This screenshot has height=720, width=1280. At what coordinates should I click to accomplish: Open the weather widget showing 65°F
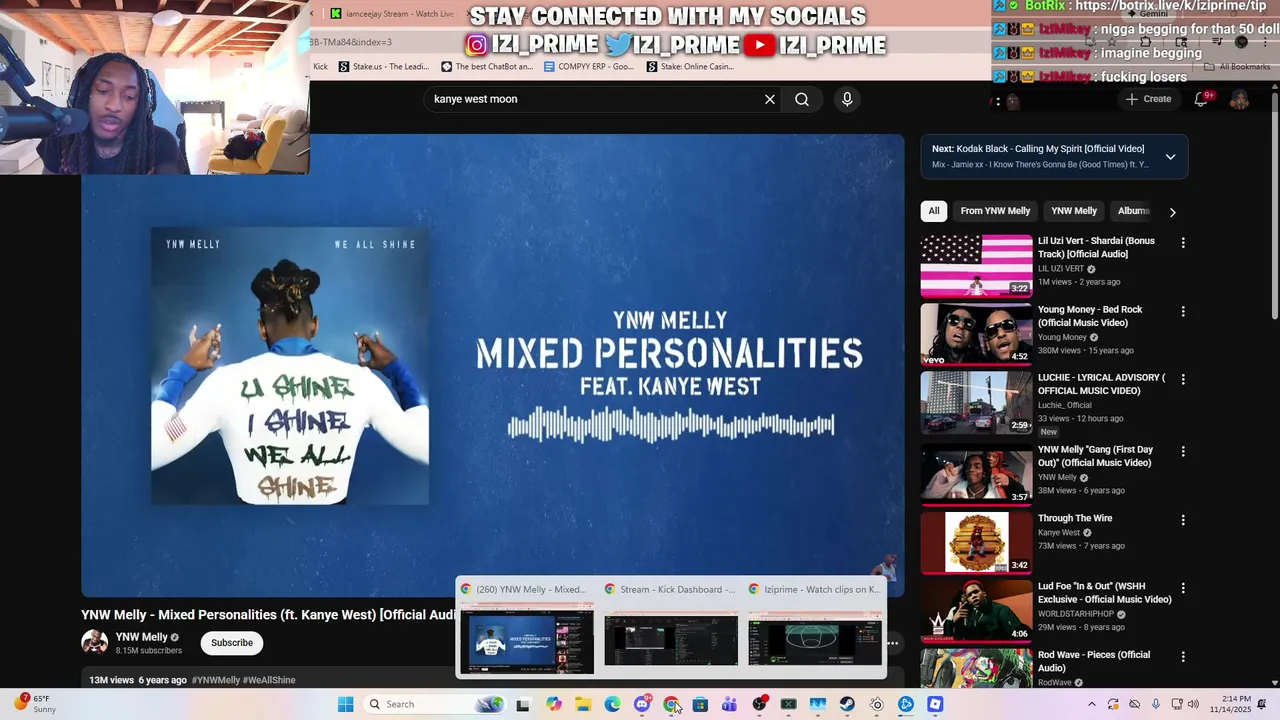(33, 704)
